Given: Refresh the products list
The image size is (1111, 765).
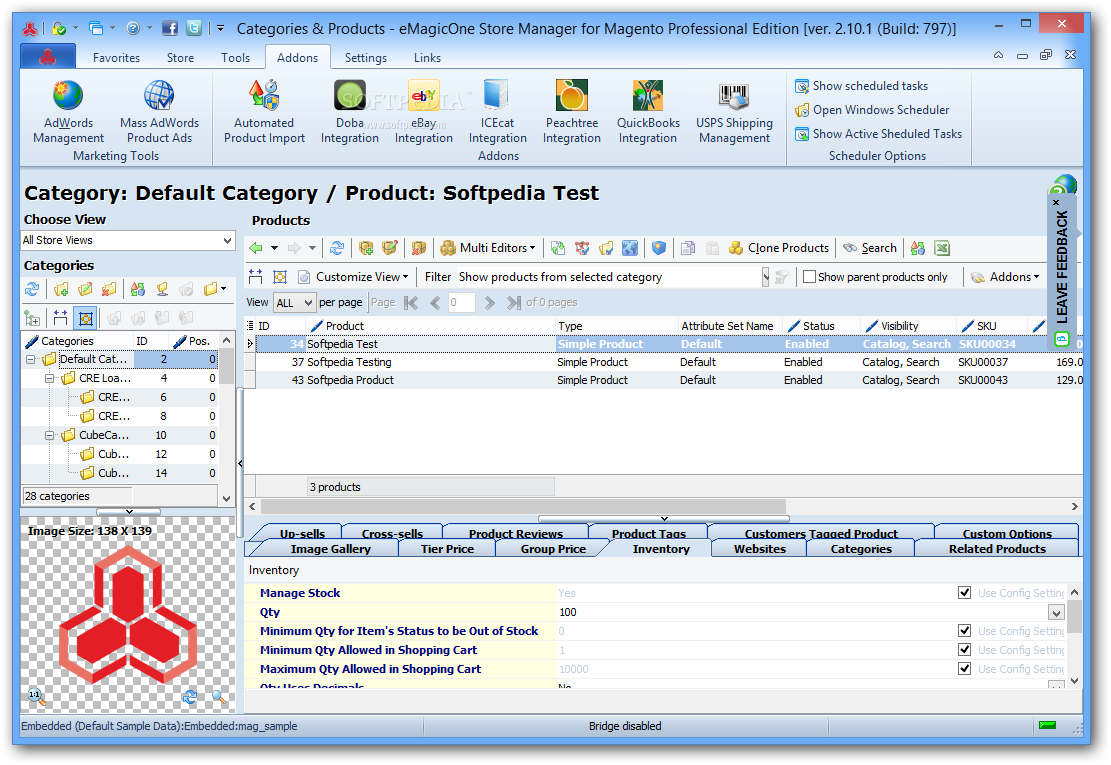Looking at the screenshot, I should pos(337,248).
